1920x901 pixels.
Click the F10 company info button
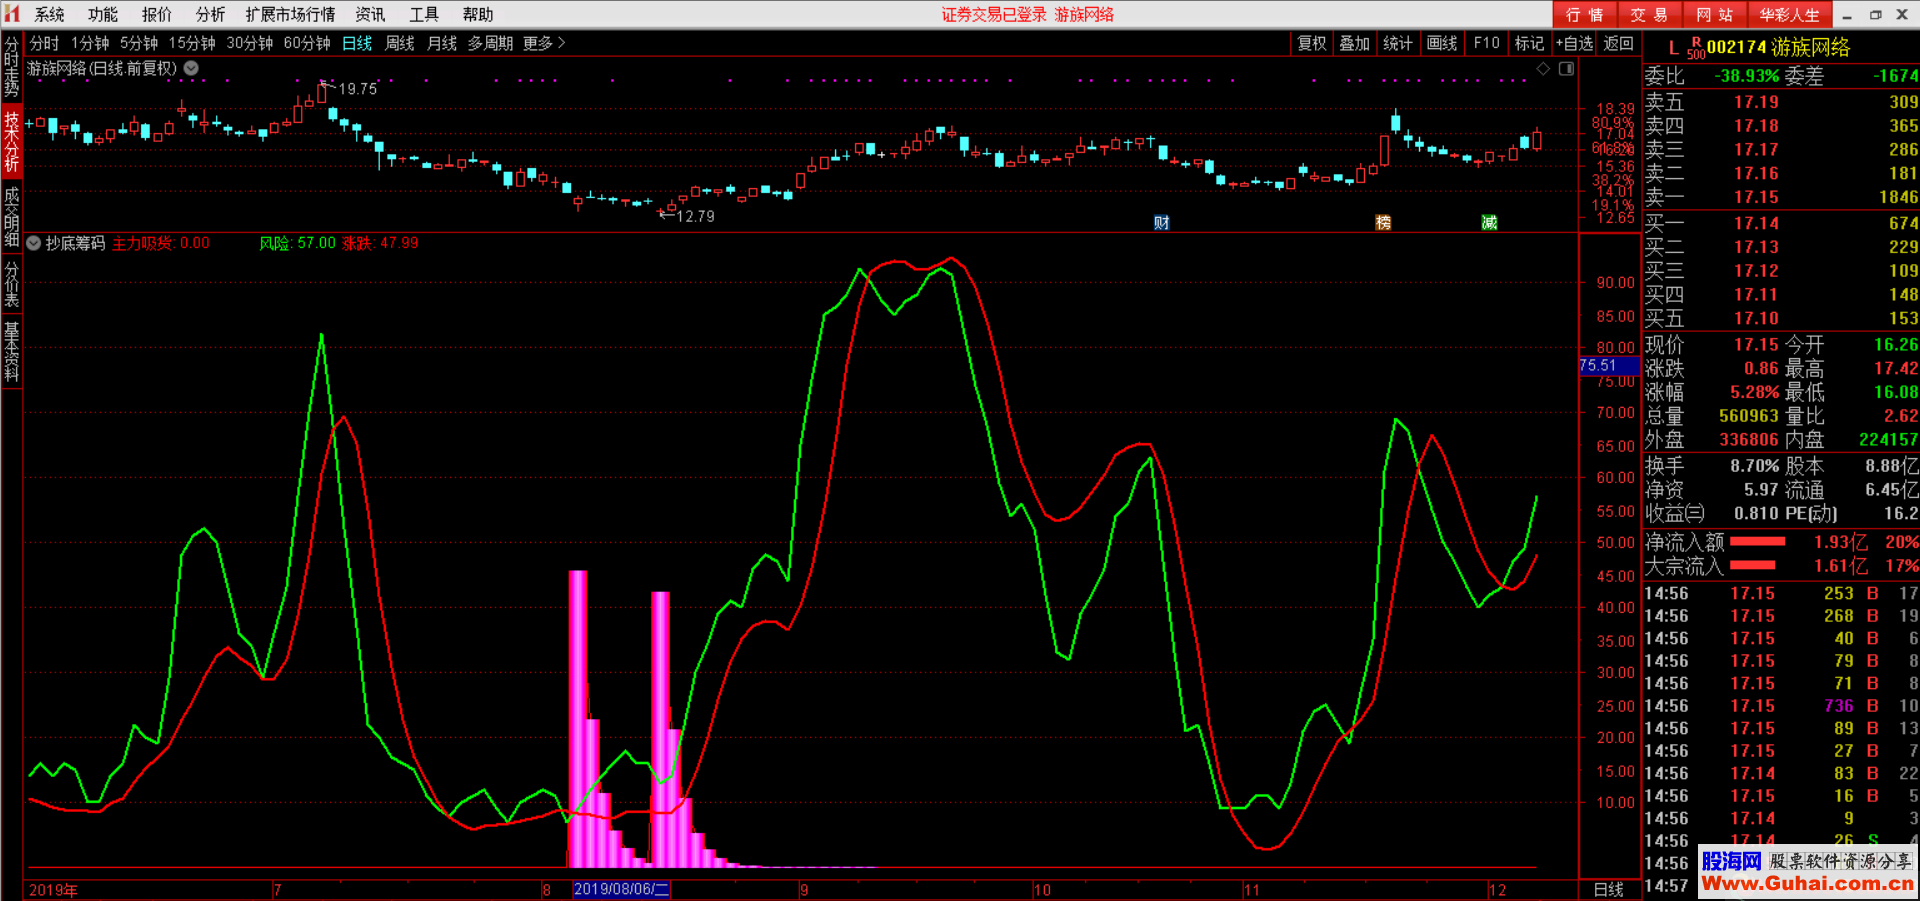click(1487, 43)
